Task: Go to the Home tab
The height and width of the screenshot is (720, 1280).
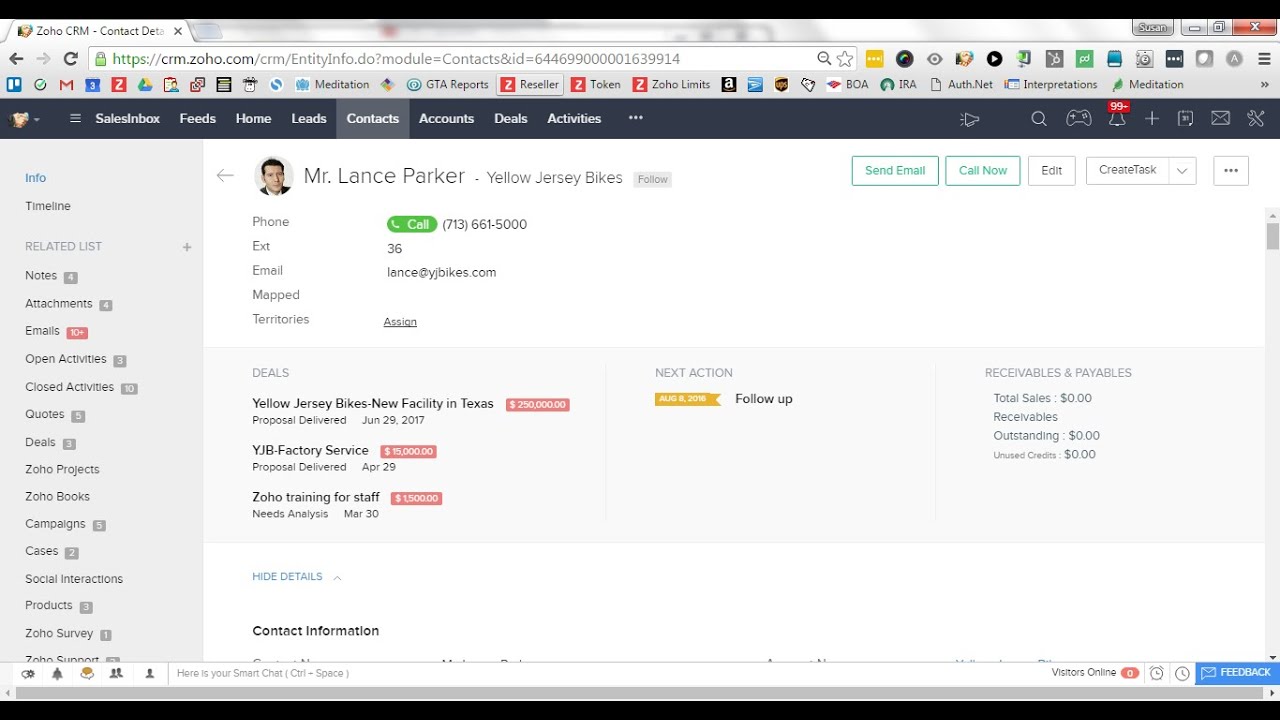Action: click(x=254, y=119)
